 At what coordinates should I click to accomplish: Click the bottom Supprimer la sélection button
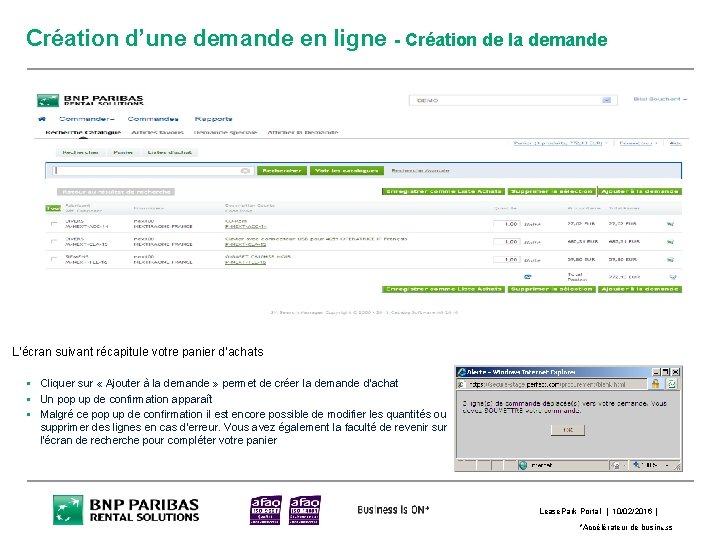(551, 289)
